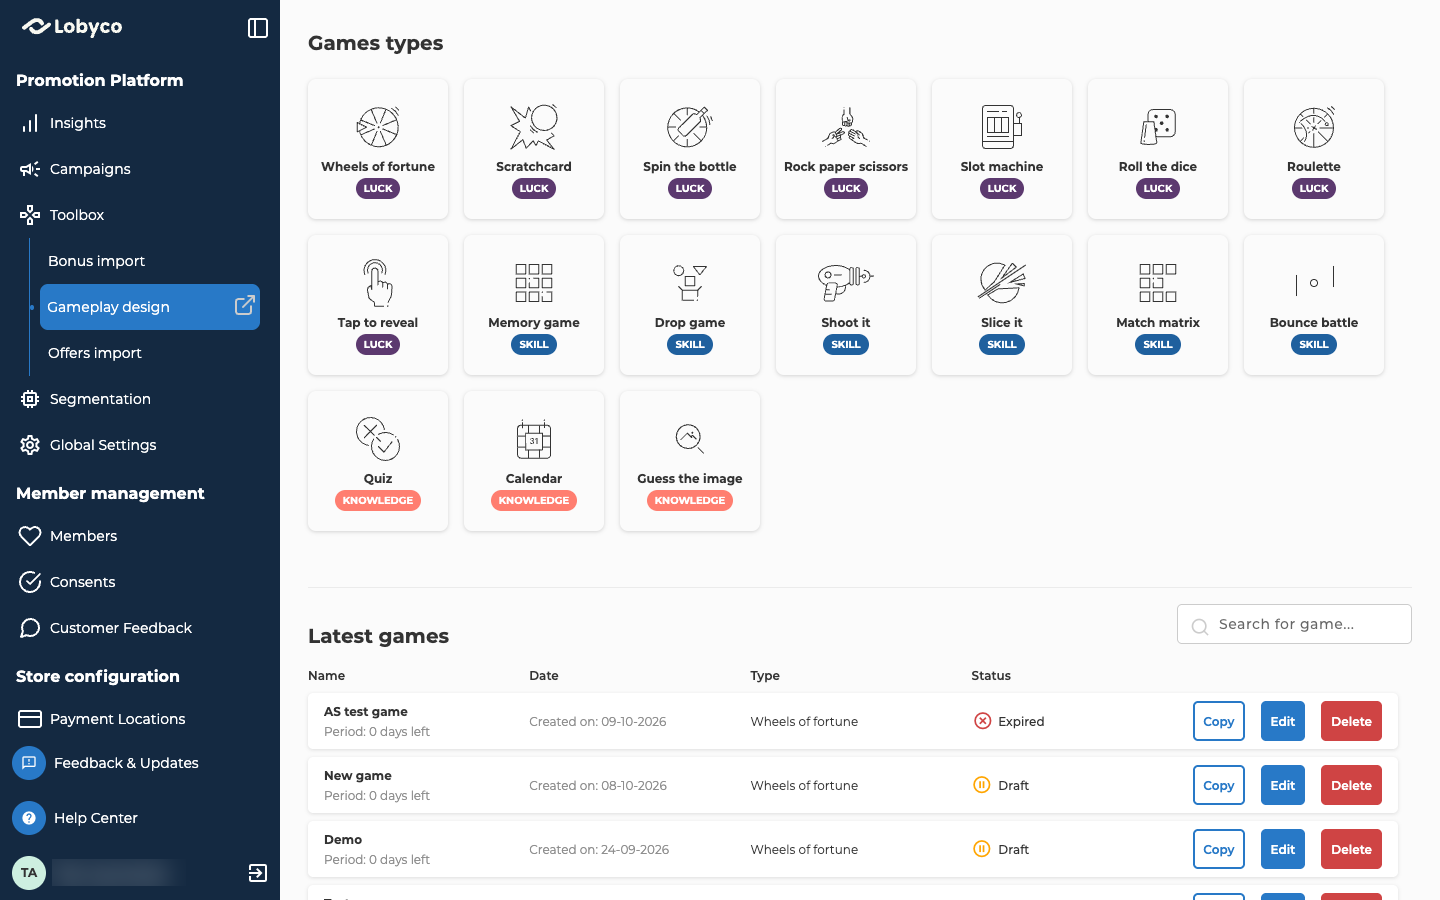Choose the Calendar game type

(534, 461)
